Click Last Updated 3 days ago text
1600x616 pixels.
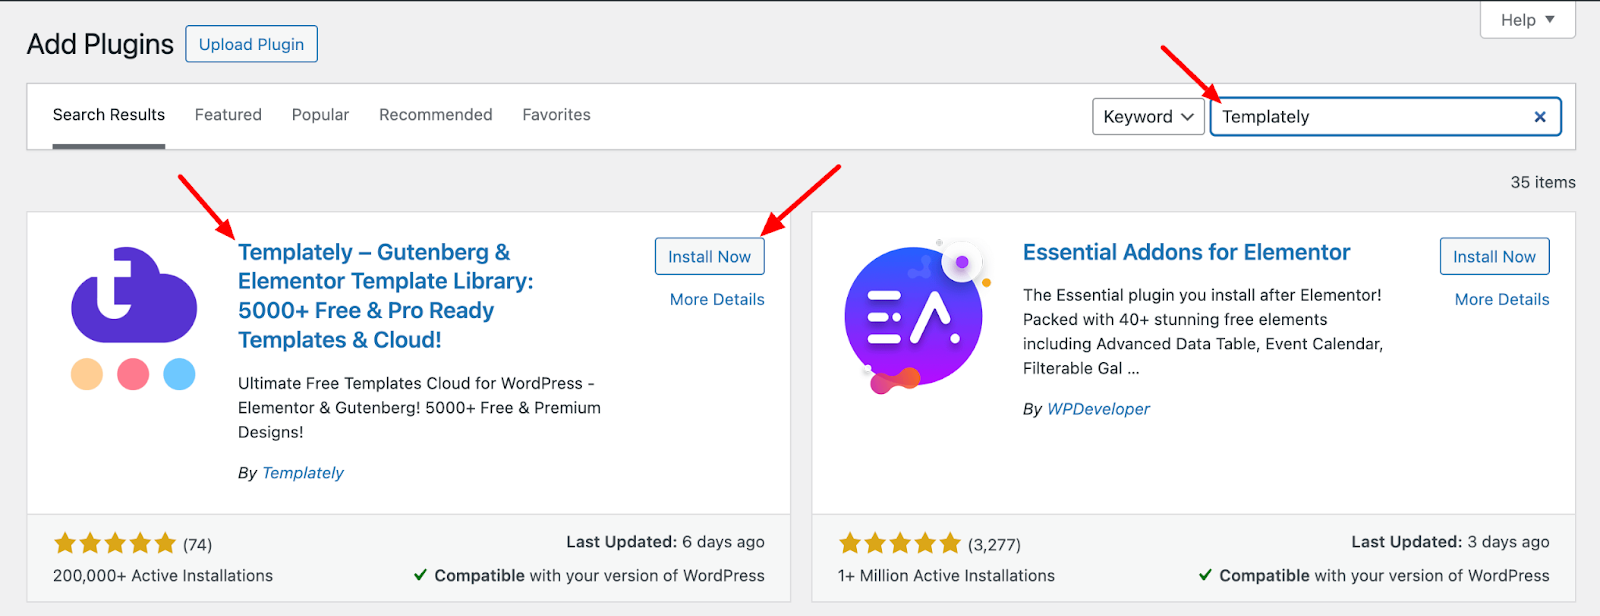1450,542
